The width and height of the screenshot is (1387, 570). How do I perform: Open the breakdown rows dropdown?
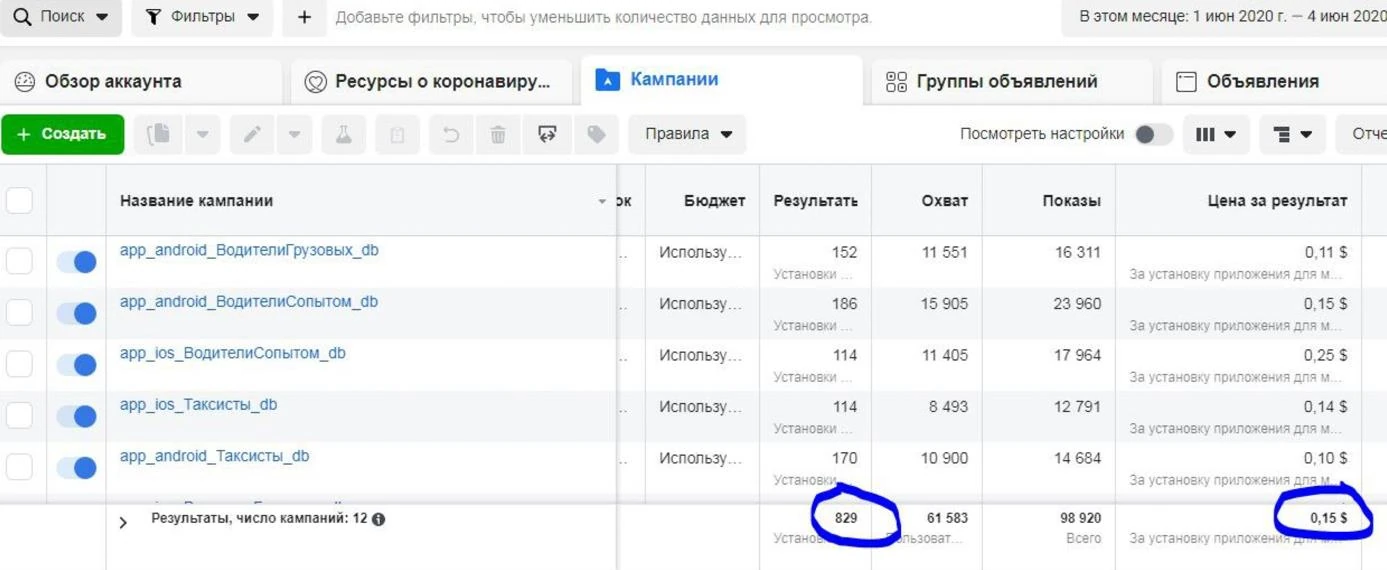pyautogui.click(x=1292, y=134)
